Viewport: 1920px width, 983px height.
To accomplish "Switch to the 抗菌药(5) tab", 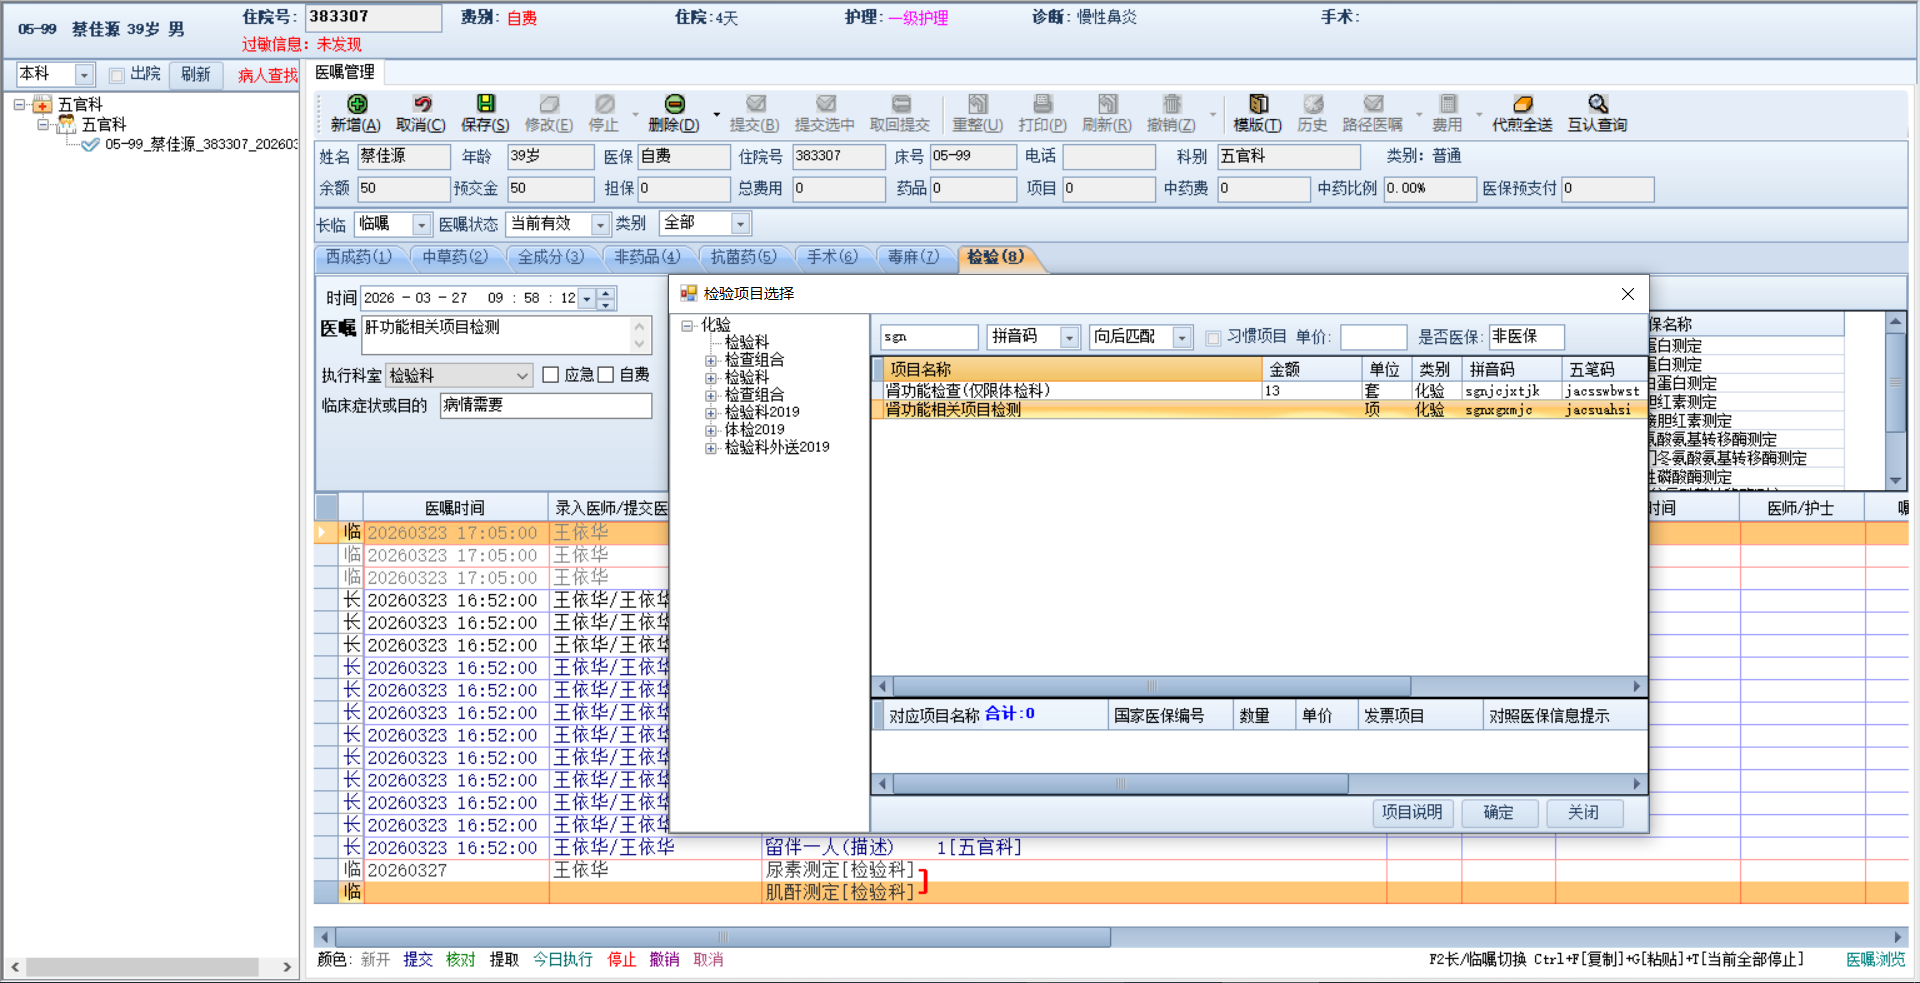I will (743, 258).
